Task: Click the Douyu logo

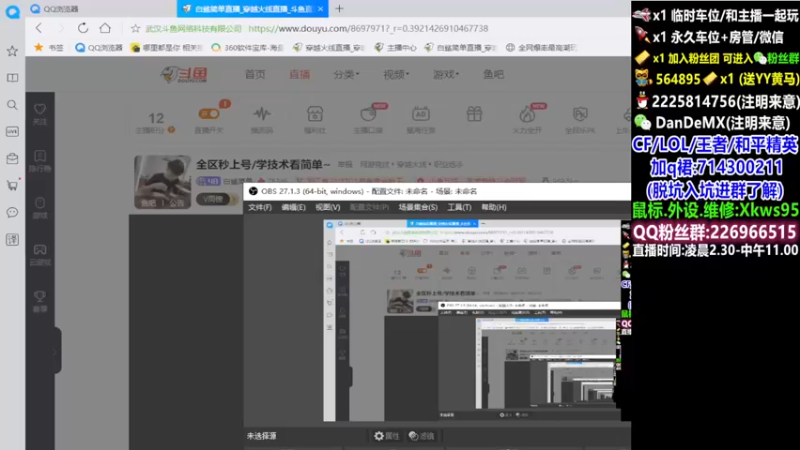Action: click(184, 74)
